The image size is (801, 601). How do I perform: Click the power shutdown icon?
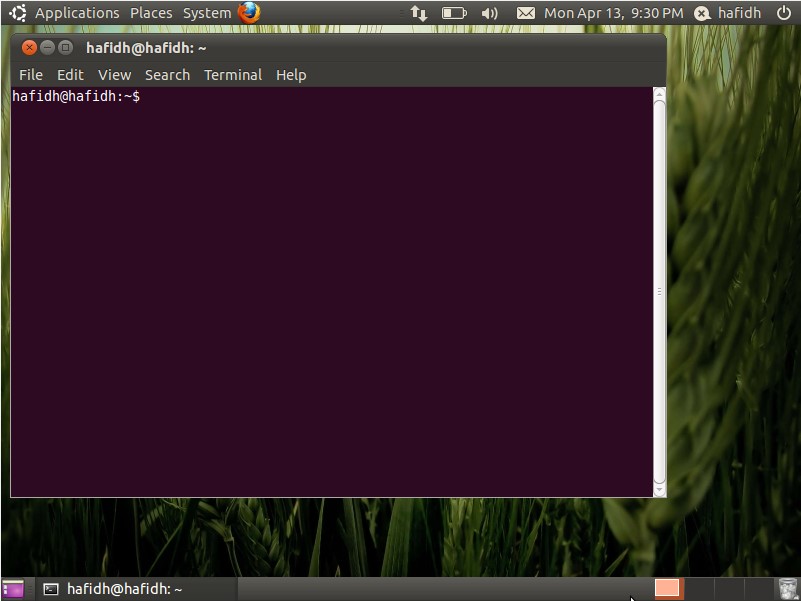pos(783,13)
